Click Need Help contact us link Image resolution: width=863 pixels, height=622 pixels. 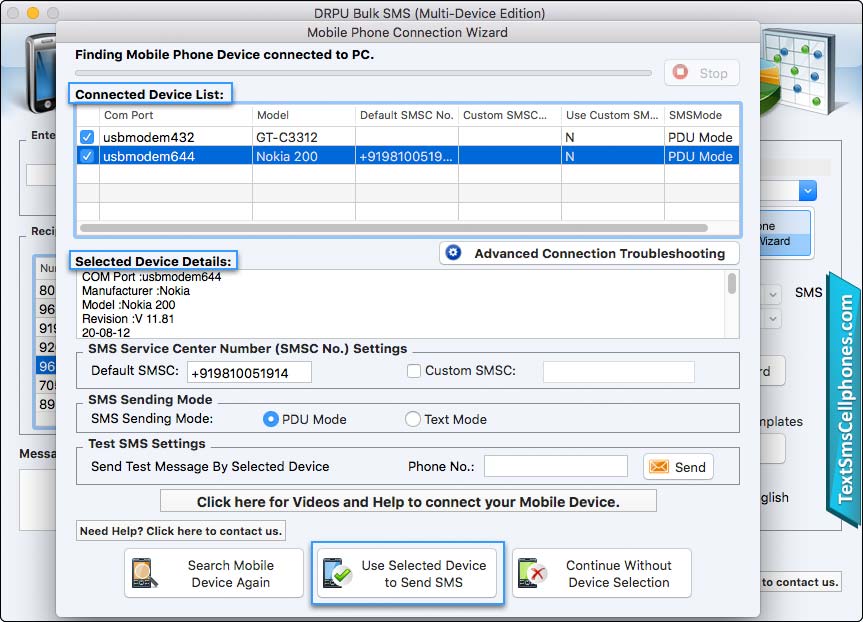(181, 531)
